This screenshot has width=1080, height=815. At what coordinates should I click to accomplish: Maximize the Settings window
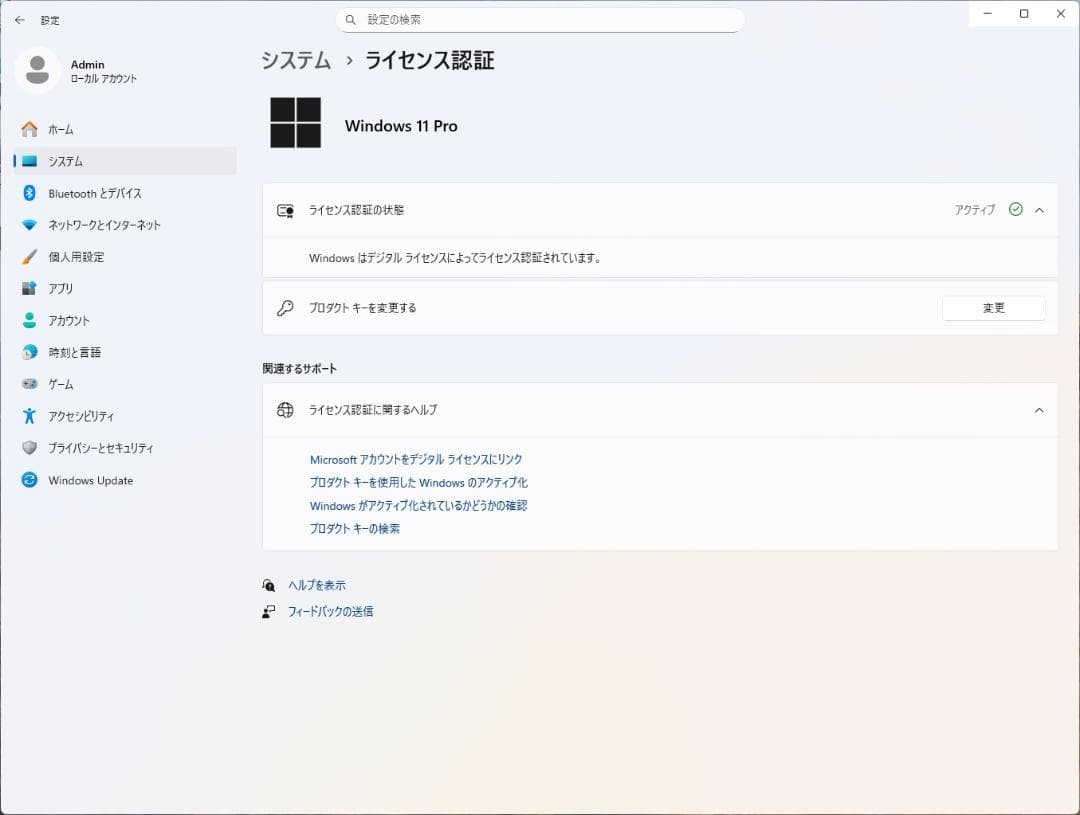(1024, 14)
